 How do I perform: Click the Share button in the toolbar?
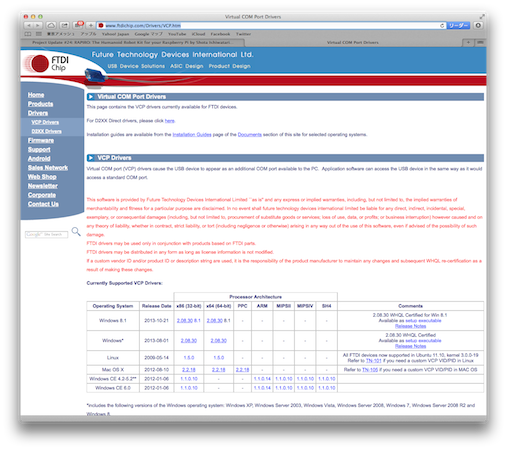(x=64, y=25)
